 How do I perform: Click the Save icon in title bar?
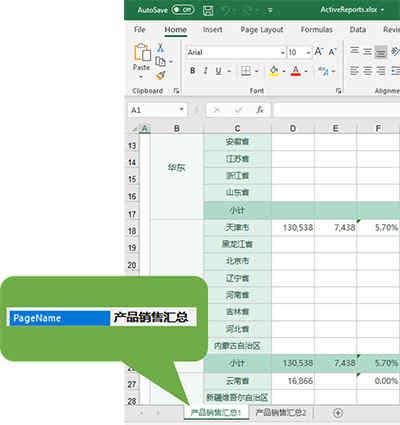click(208, 10)
